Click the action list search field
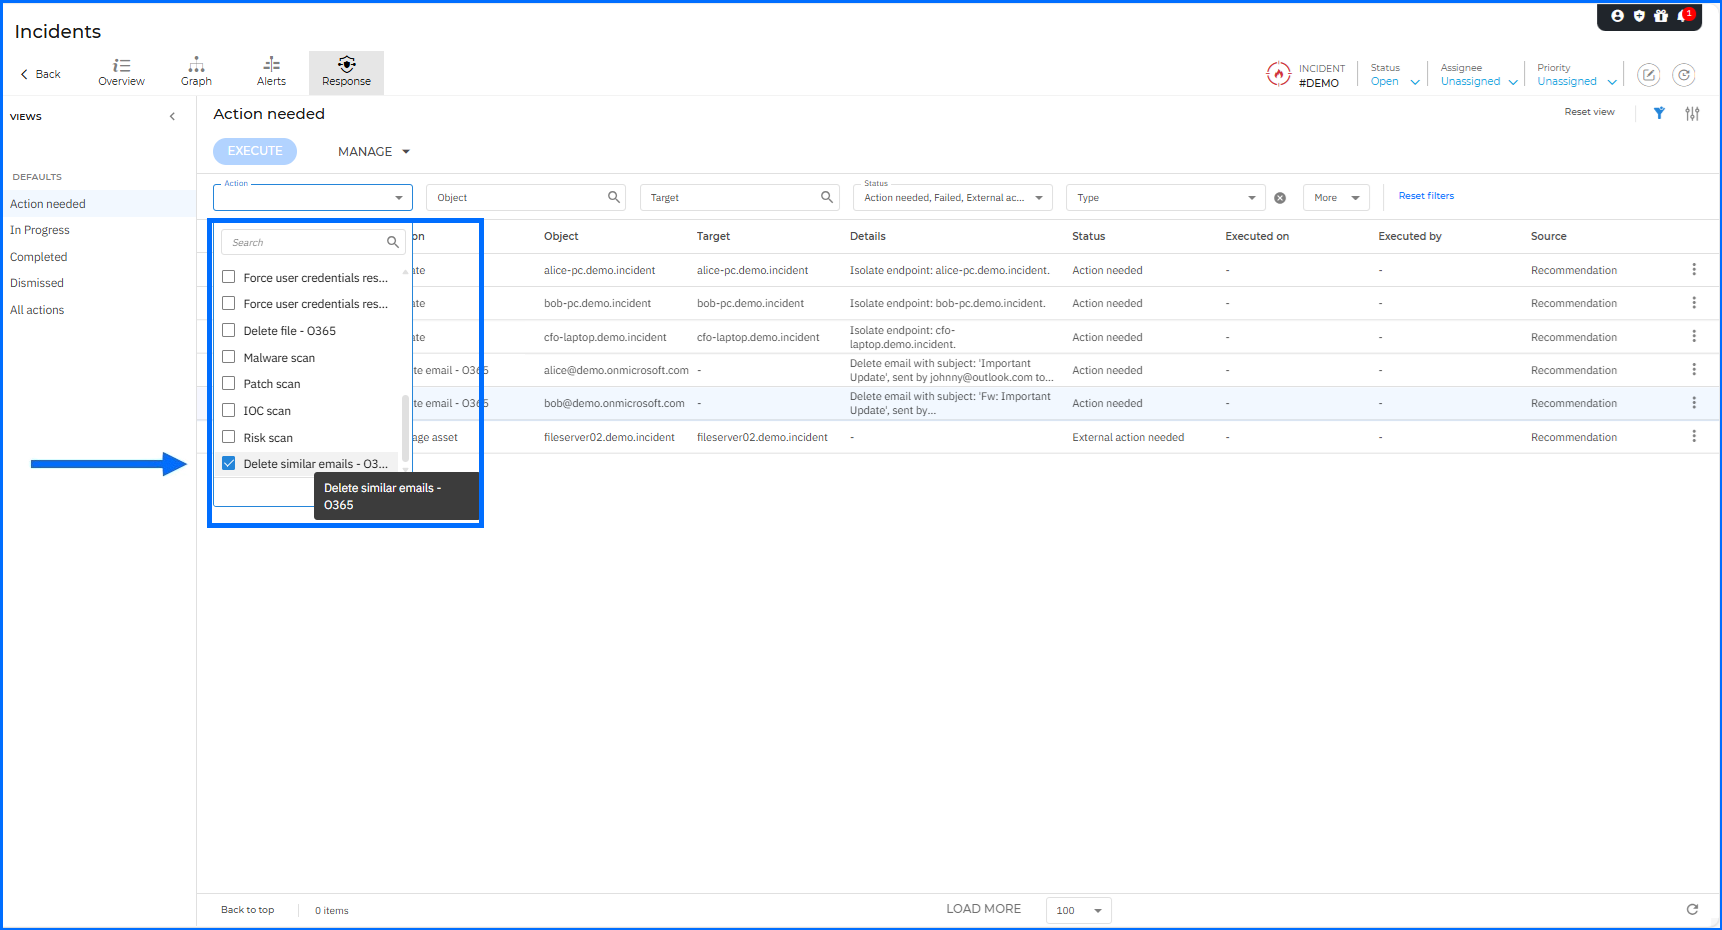 coord(305,242)
